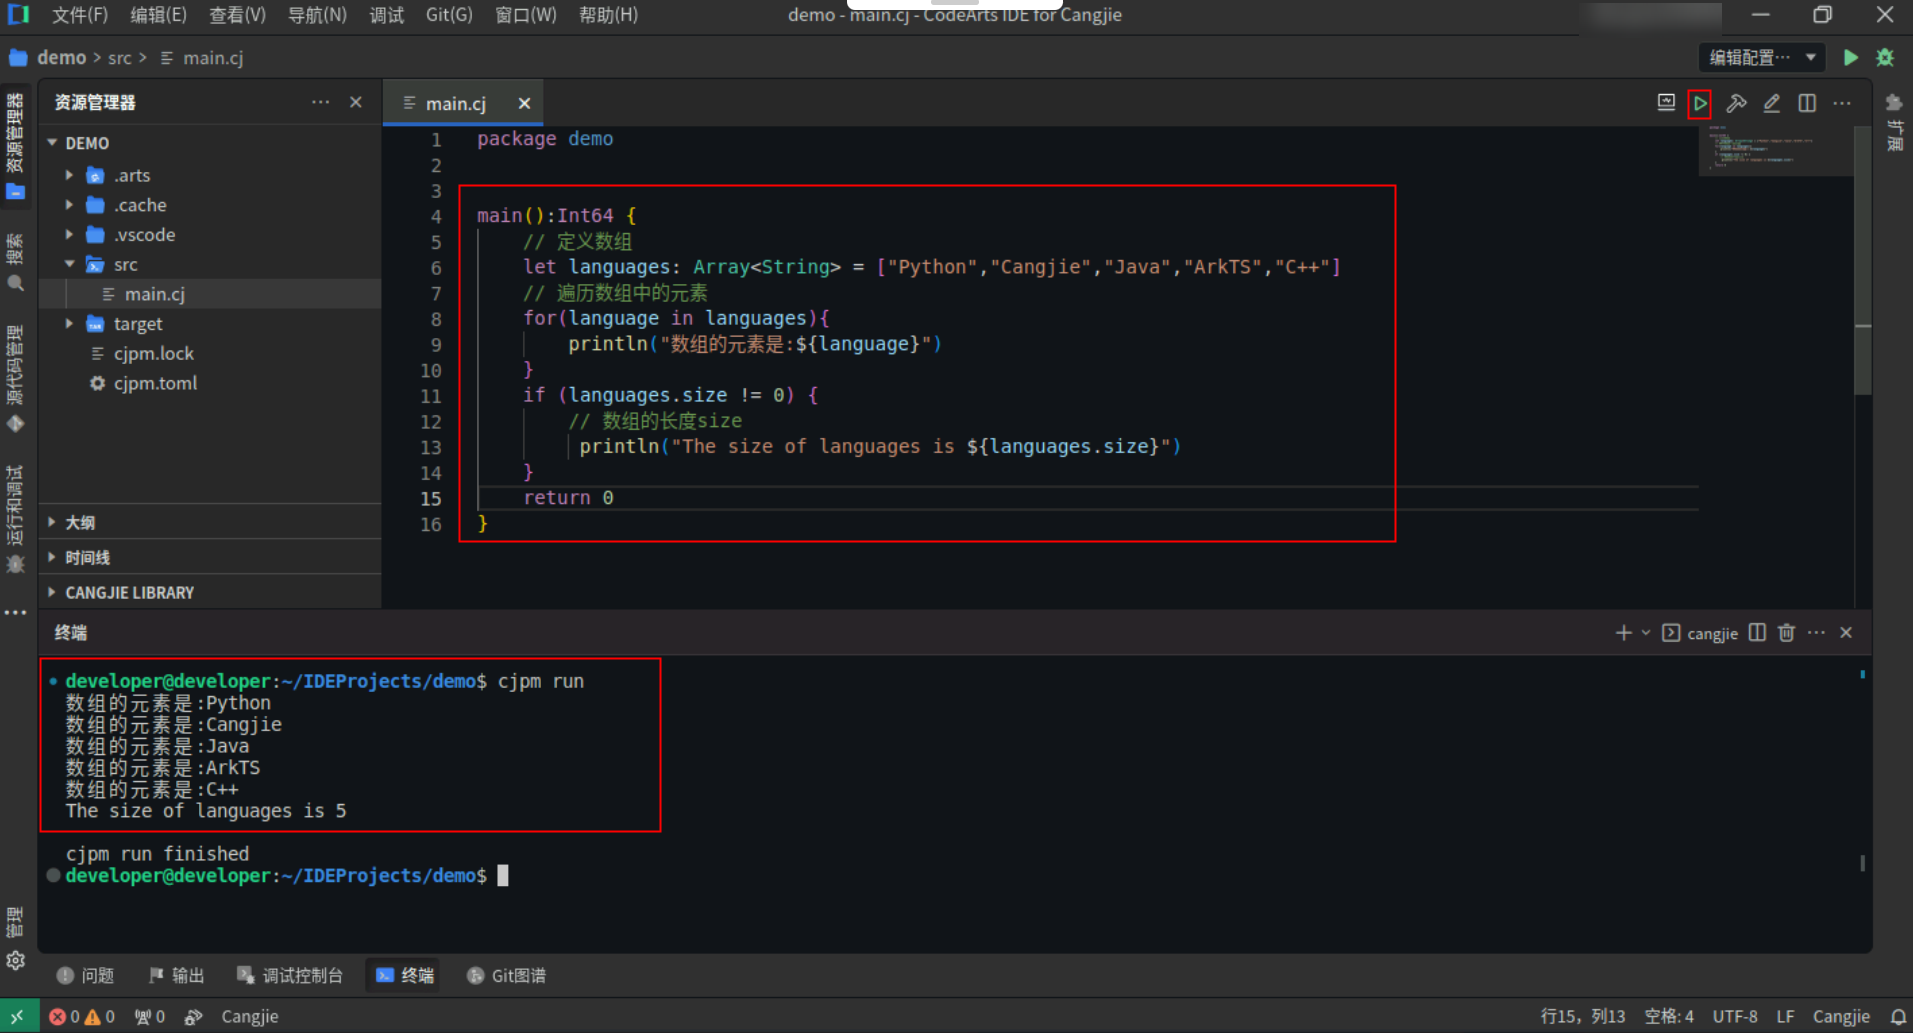Viewport: 1913px width, 1033px height.
Task: Open the remote connection status bar icon
Action: pos(18,1016)
